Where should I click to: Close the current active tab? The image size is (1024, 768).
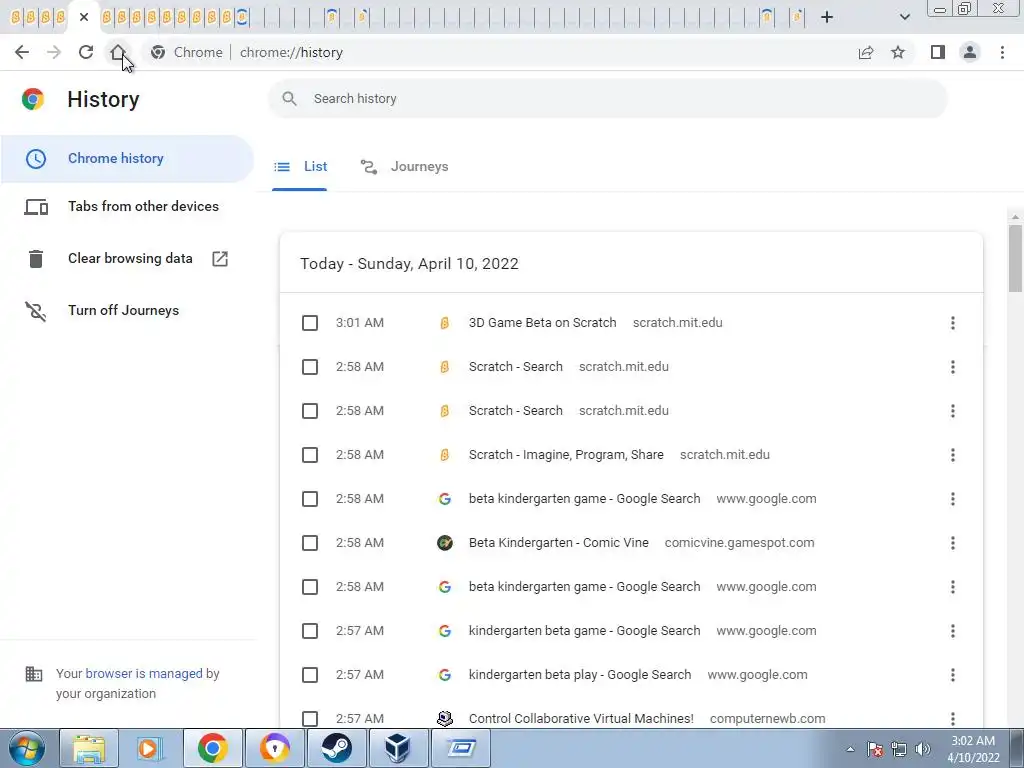tap(84, 17)
